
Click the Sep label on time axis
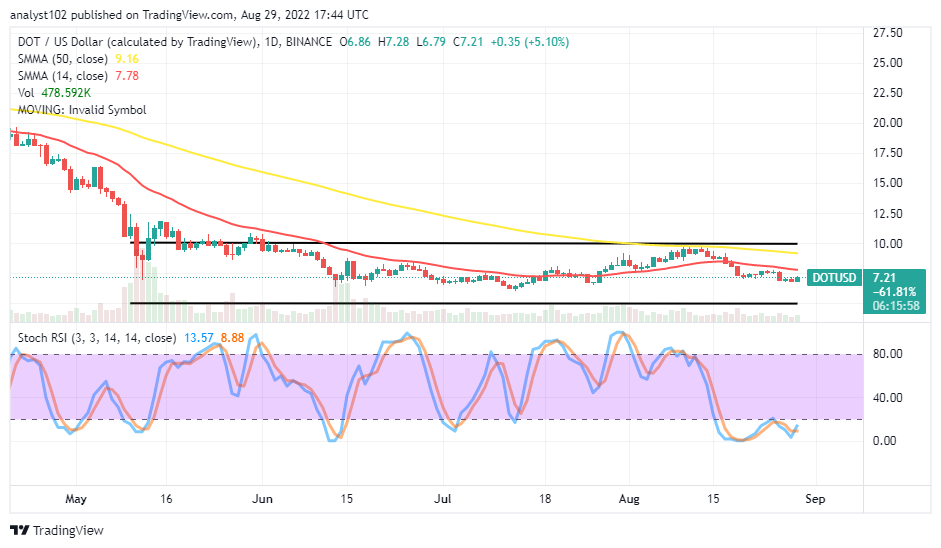tap(815, 499)
